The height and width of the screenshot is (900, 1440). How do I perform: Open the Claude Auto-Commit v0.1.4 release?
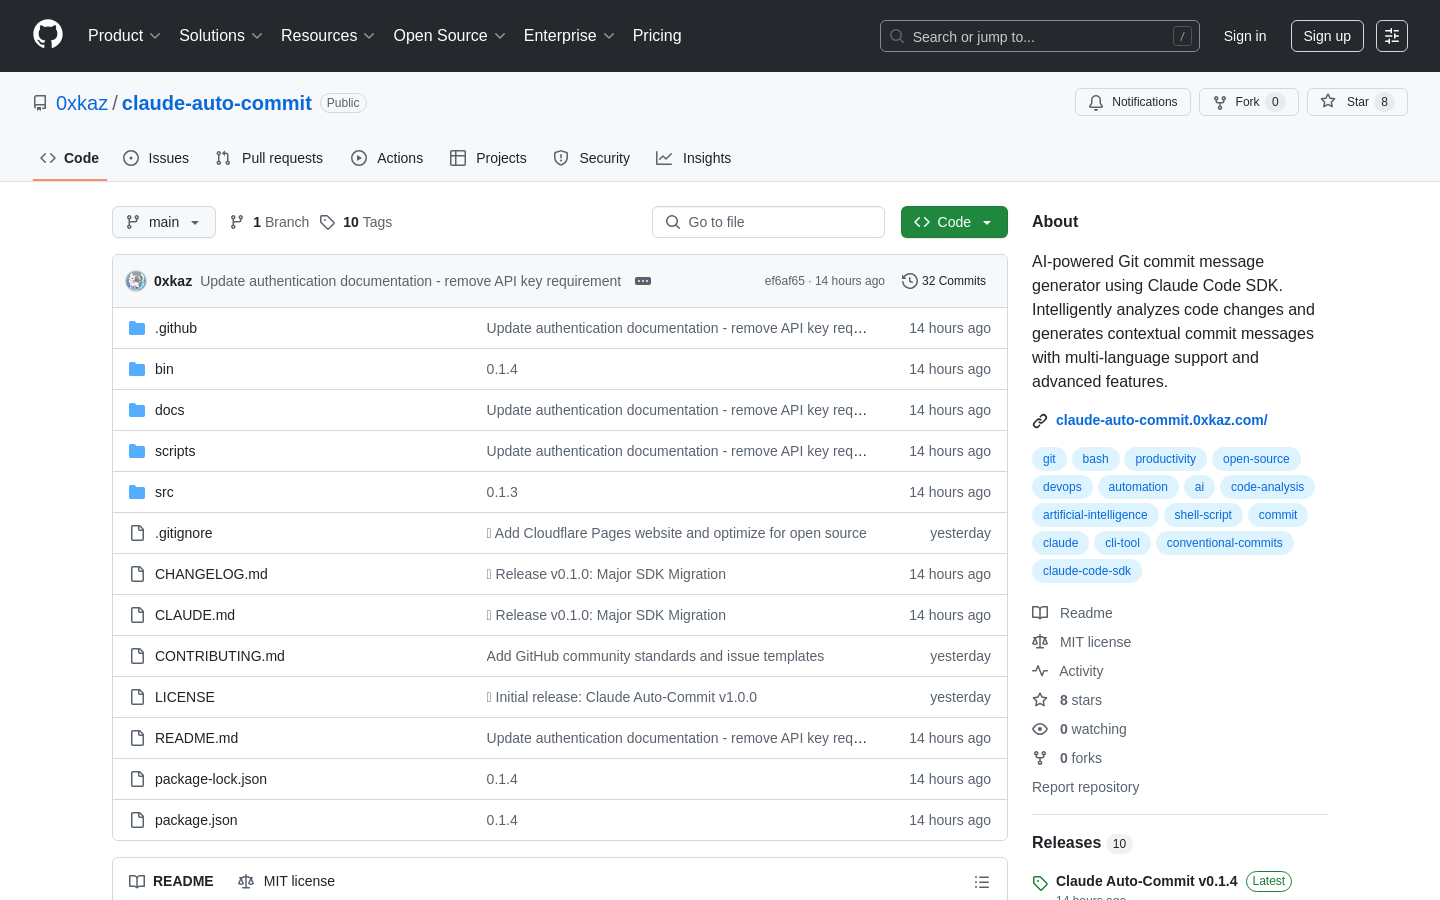pyautogui.click(x=1146, y=881)
